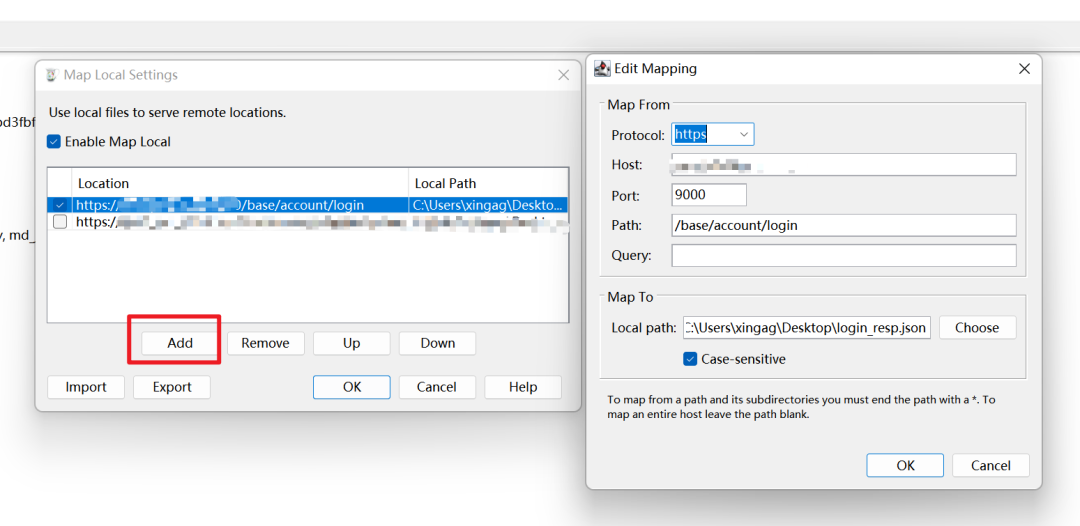Toggle the checked login mapping row checkbox
This screenshot has width=1080, height=526.
coord(60,204)
